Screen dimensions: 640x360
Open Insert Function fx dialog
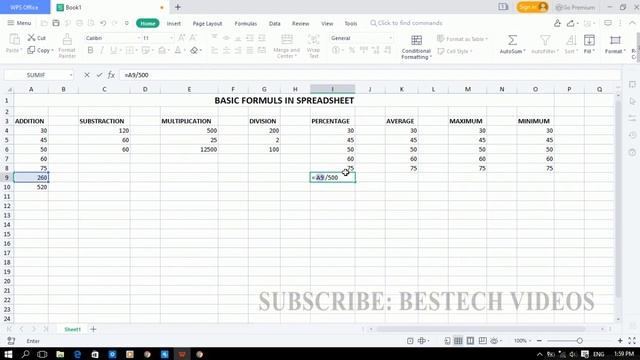coord(111,75)
